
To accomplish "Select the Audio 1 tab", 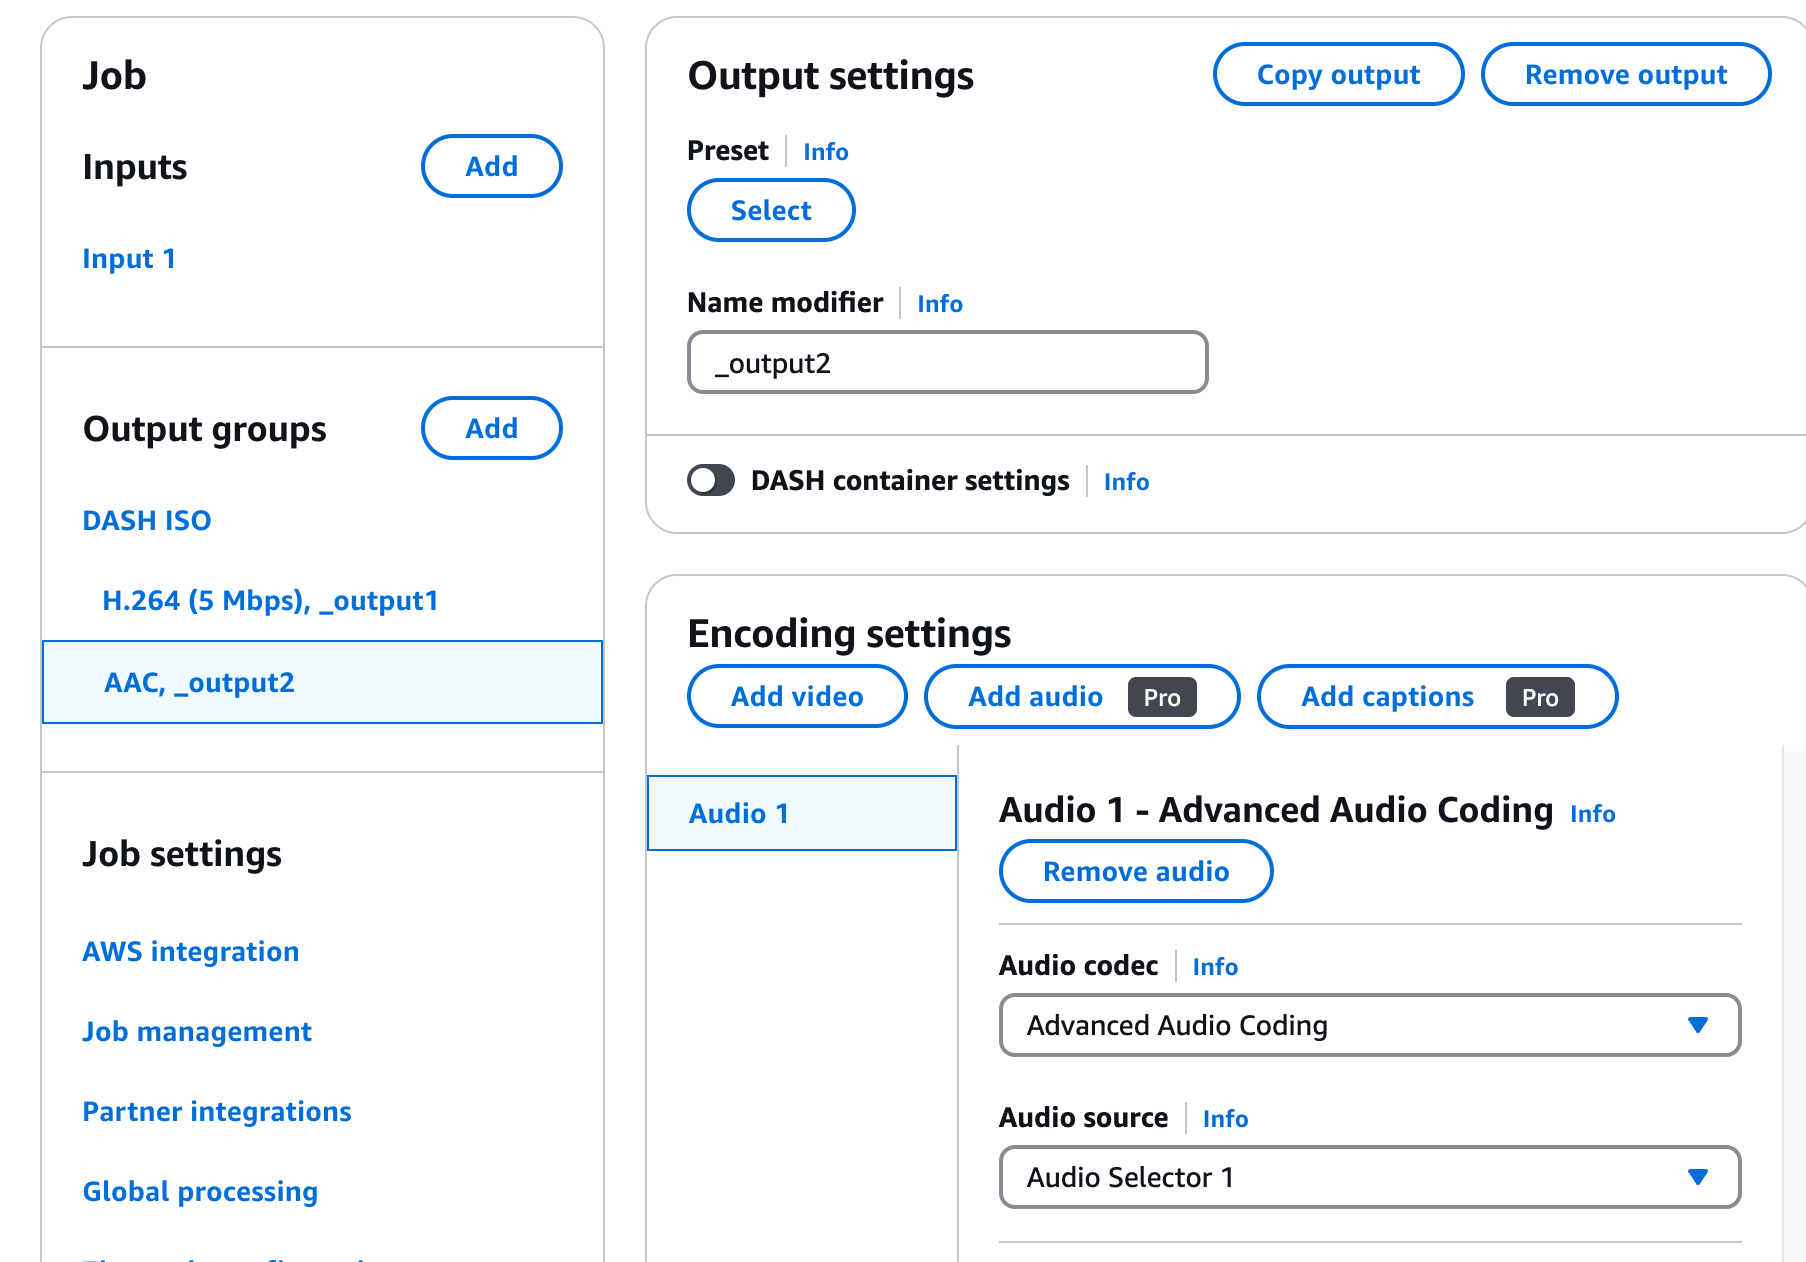I will pos(740,813).
